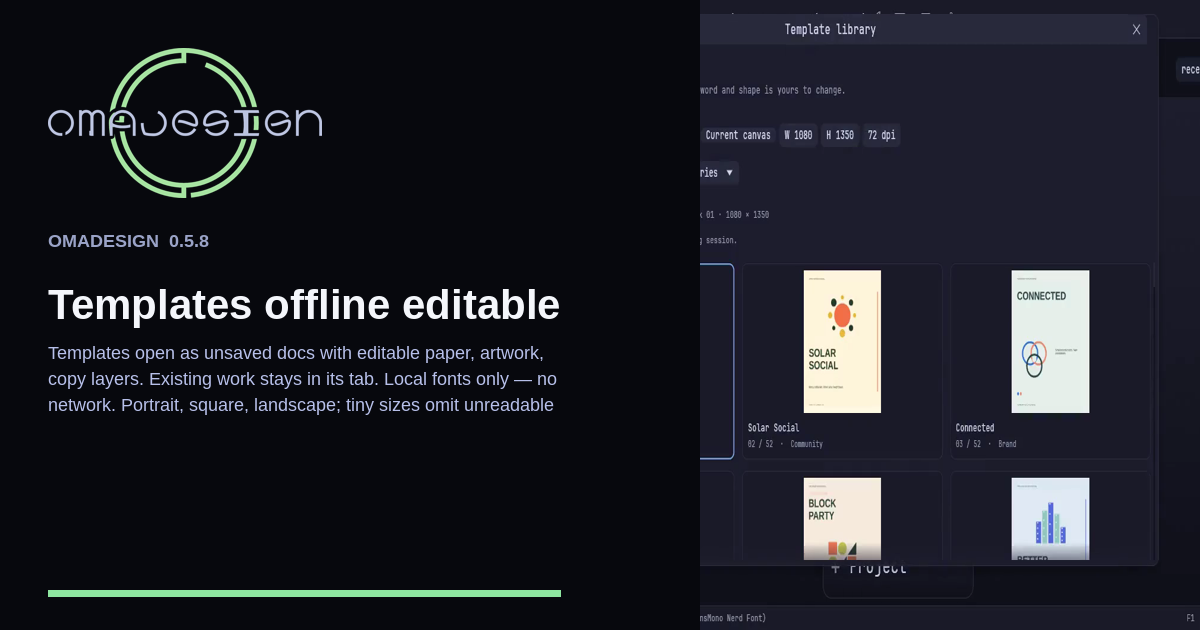Click the OMADESIGN circular logo
Viewport: 1200px width, 630px height.
[x=184, y=123]
